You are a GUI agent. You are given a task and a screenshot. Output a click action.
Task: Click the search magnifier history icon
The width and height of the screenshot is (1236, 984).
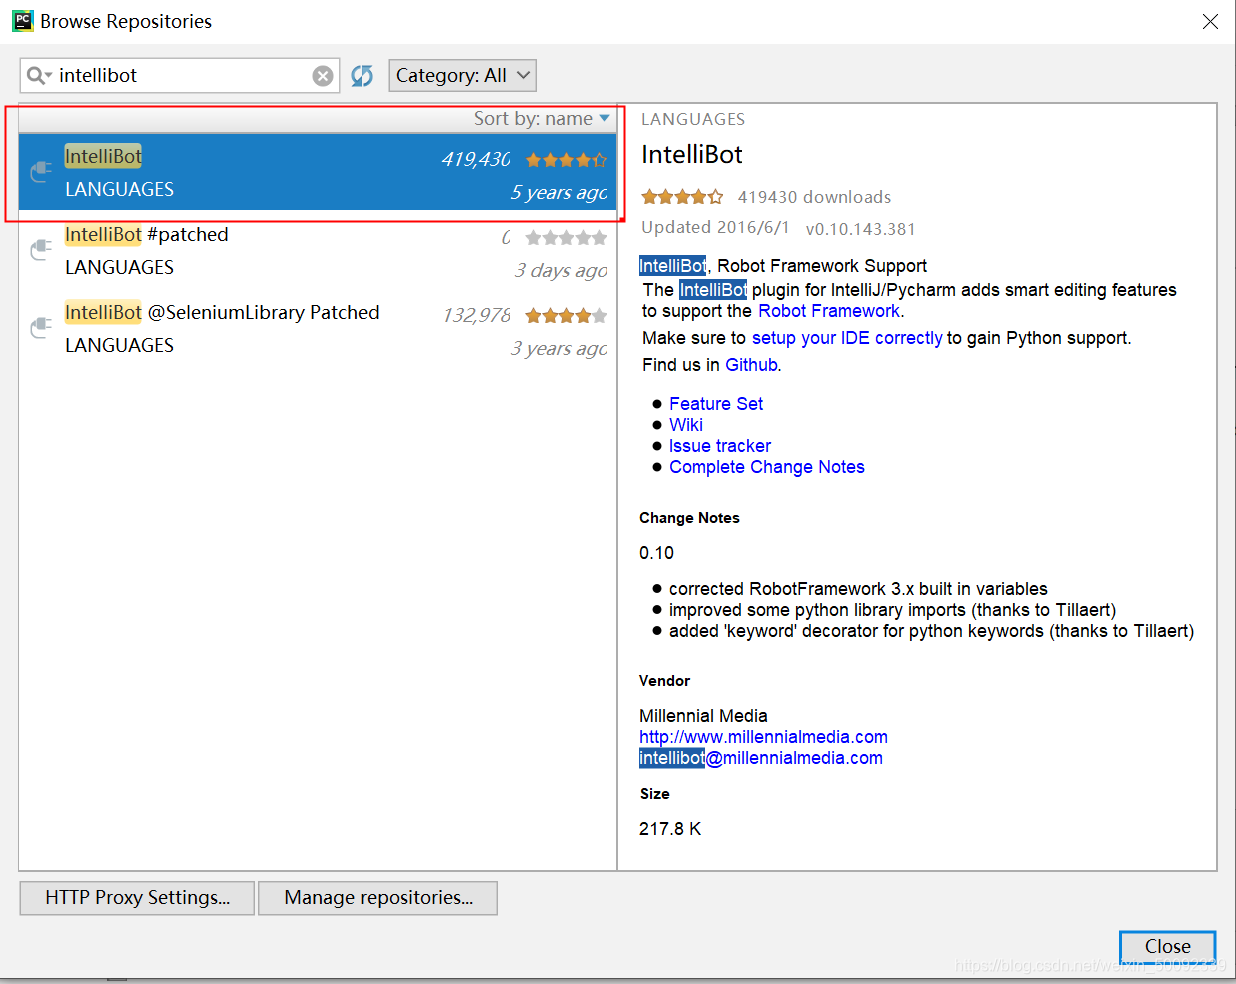point(39,76)
